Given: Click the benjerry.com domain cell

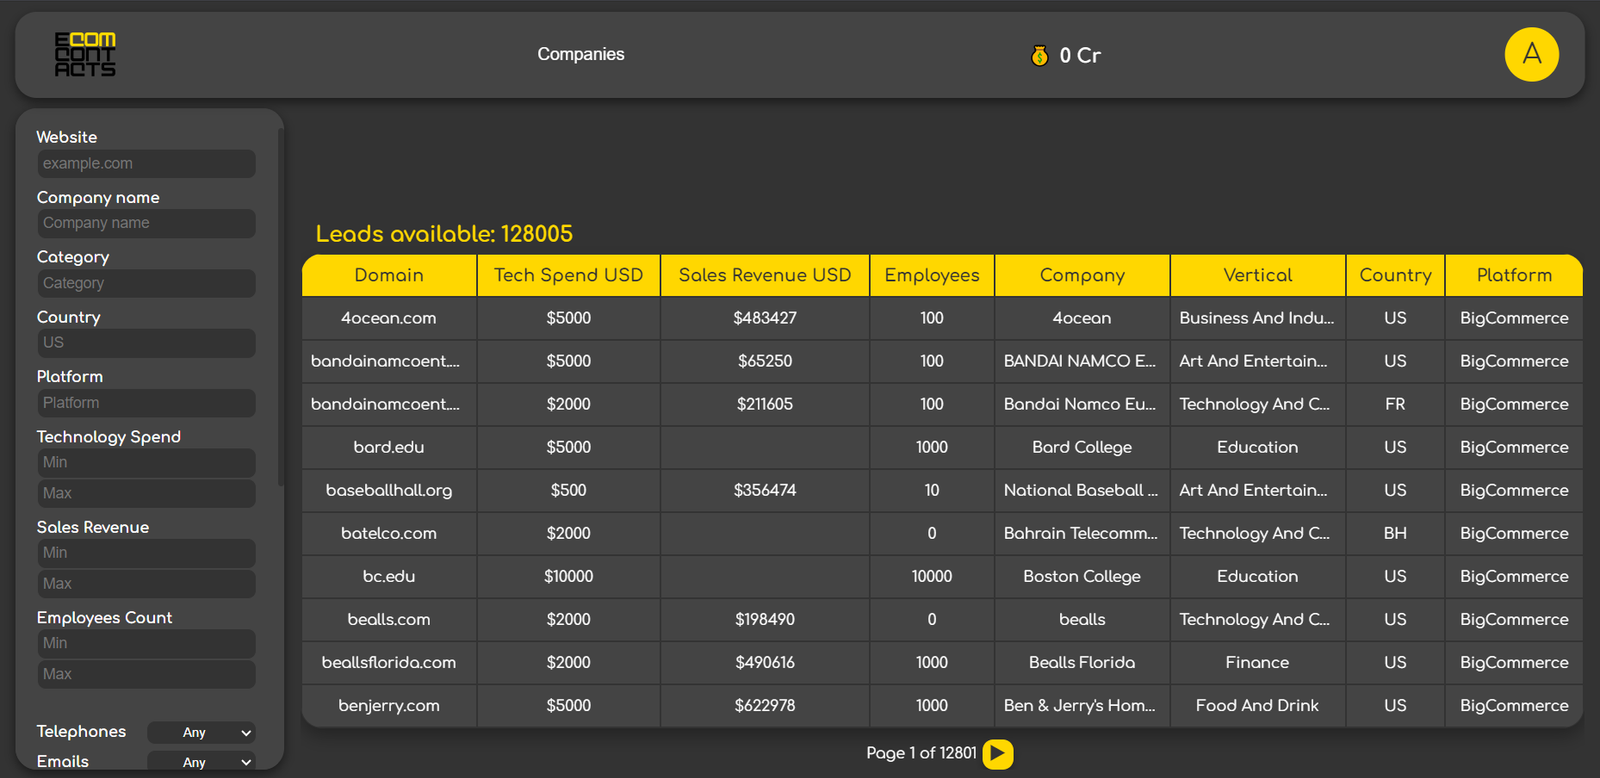Looking at the screenshot, I should pos(388,706).
